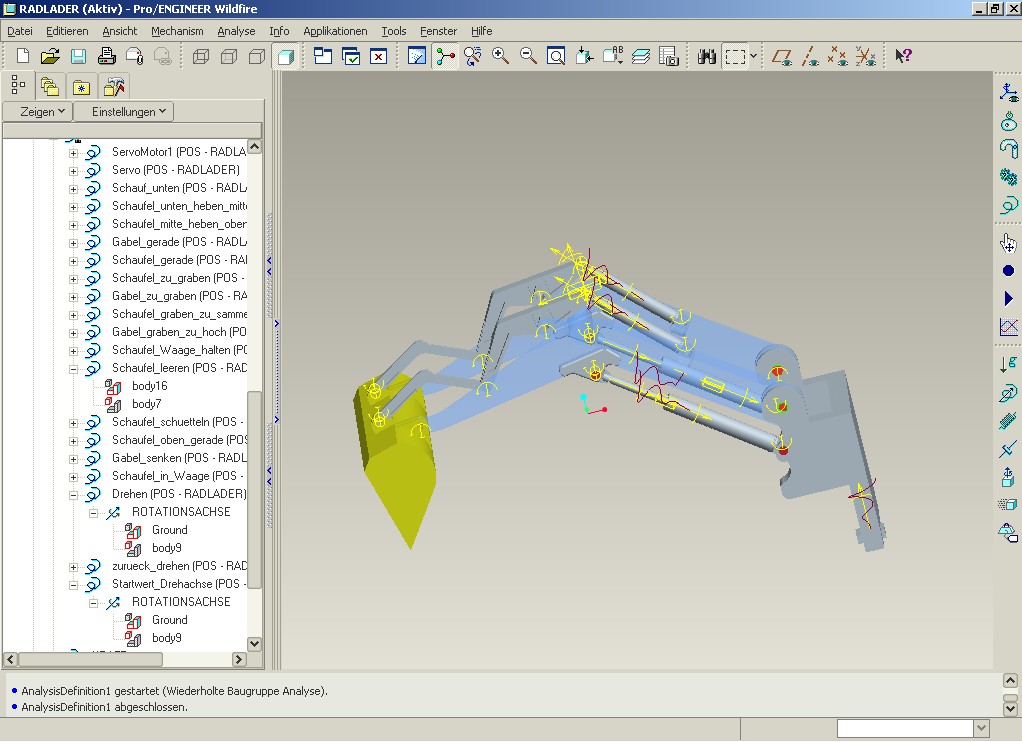The width and height of the screenshot is (1022, 742).
Task: Open the Zeigen dropdown
Action: (38, 112)
